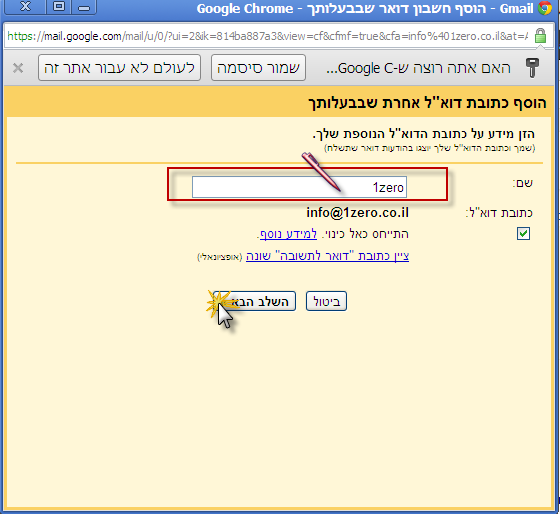Dismiss the save password bar with X
The width and height of the screenshot is (560, 514).
tap(18, 68)
